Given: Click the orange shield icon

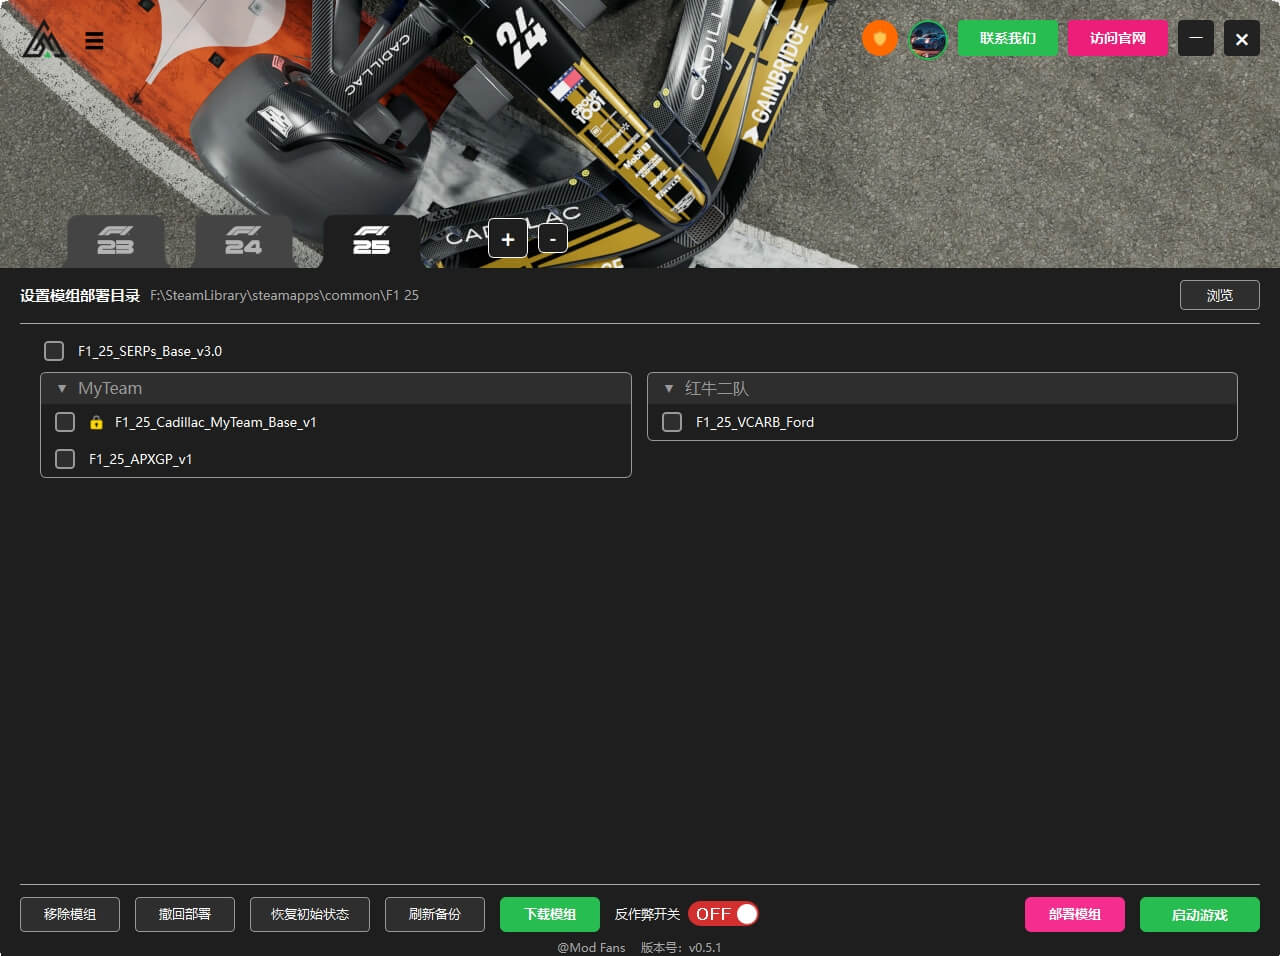Looking at the screenshot, I should (879, 39).
